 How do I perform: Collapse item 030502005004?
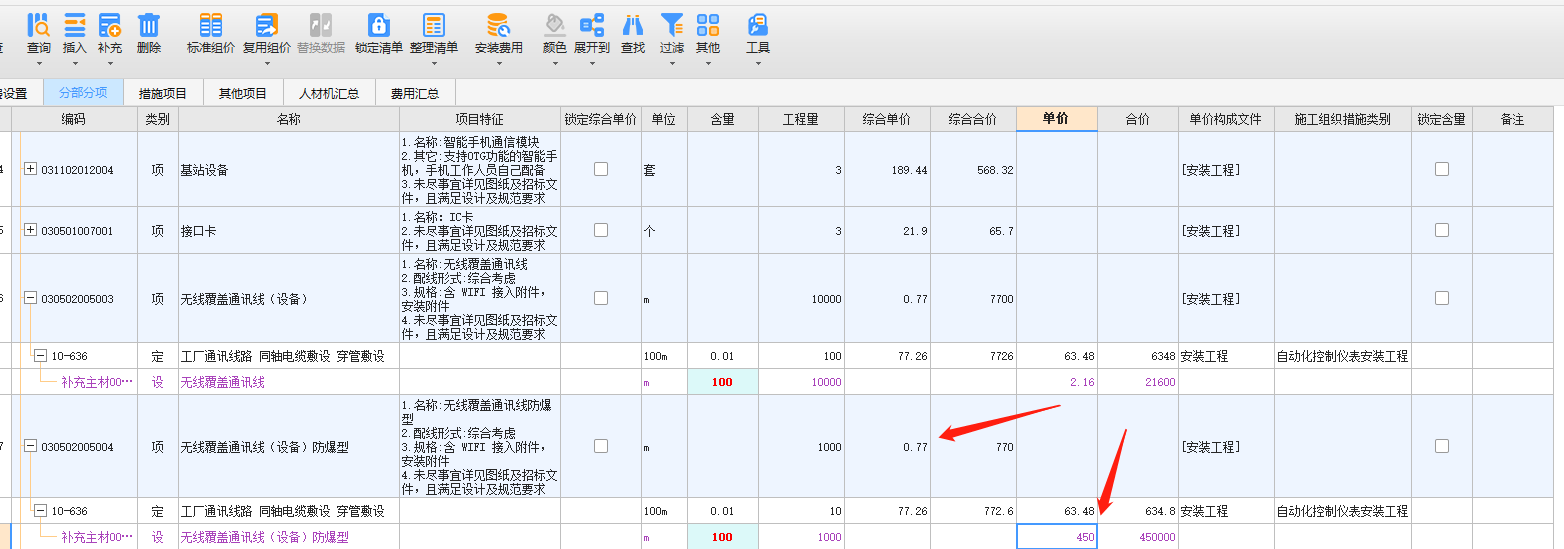pos(30,446)
